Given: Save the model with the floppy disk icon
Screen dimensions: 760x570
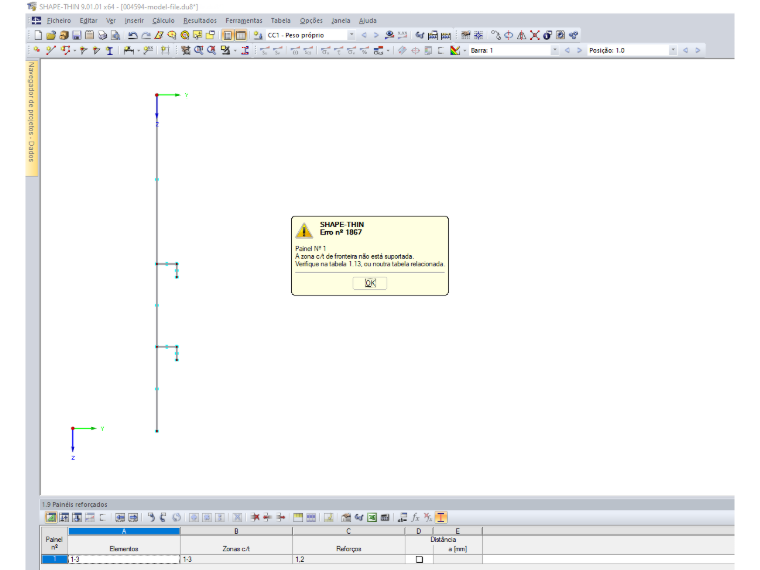Looking at the screenshot, I should click(x=77, y=35).
